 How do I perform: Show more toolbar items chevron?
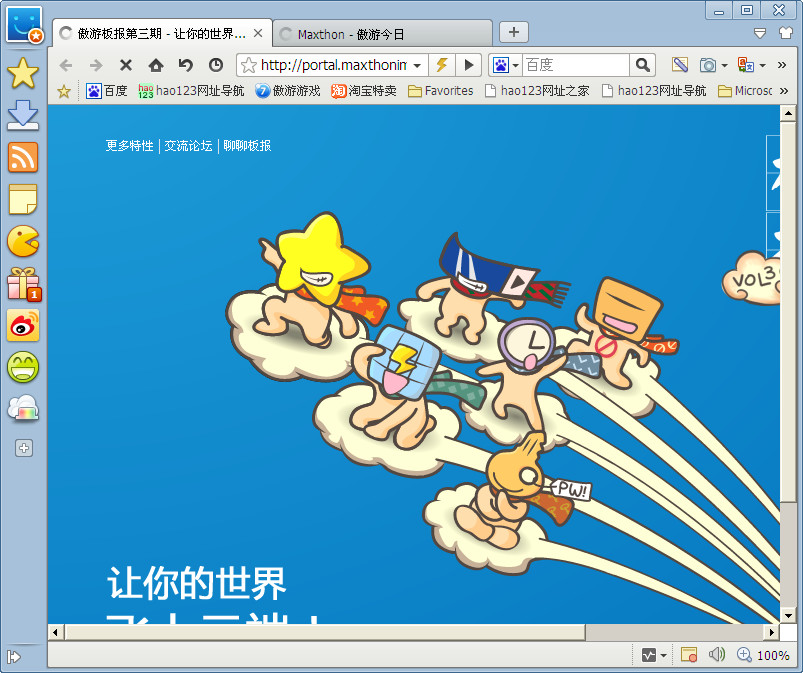(781, 65)
